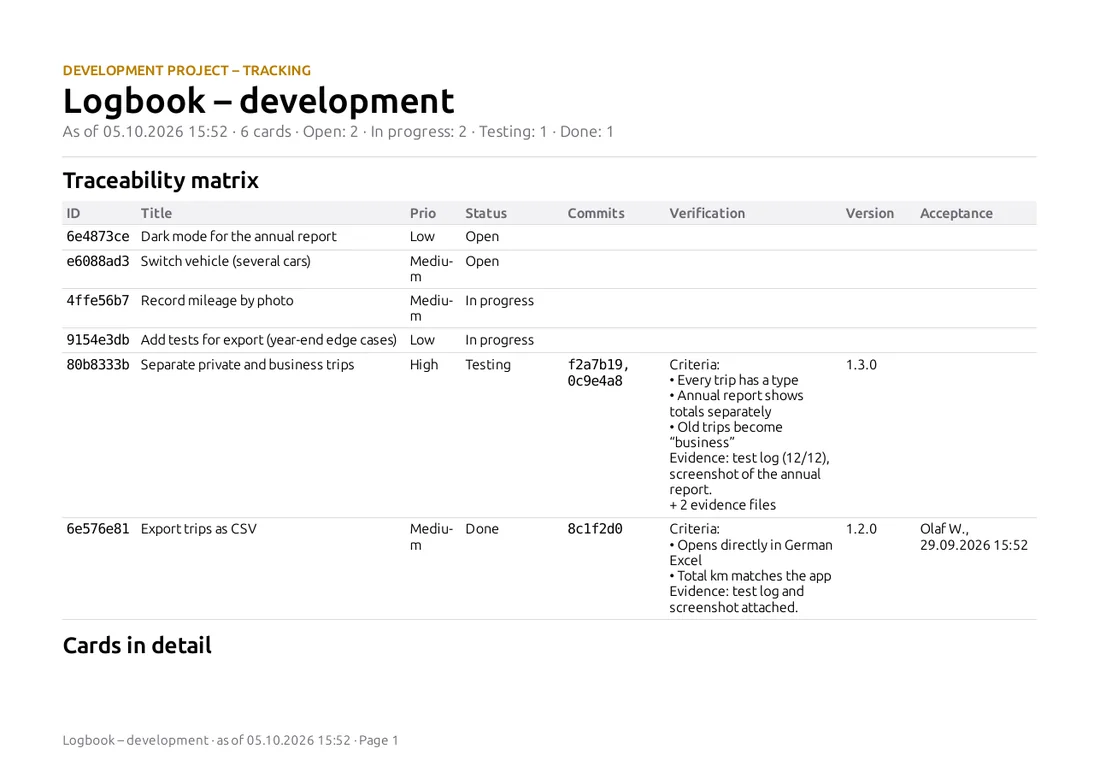Click 'Low' priority of Dark mode row
The height and width of the screenshot is (778, 1100).
[x=422, y=236]
